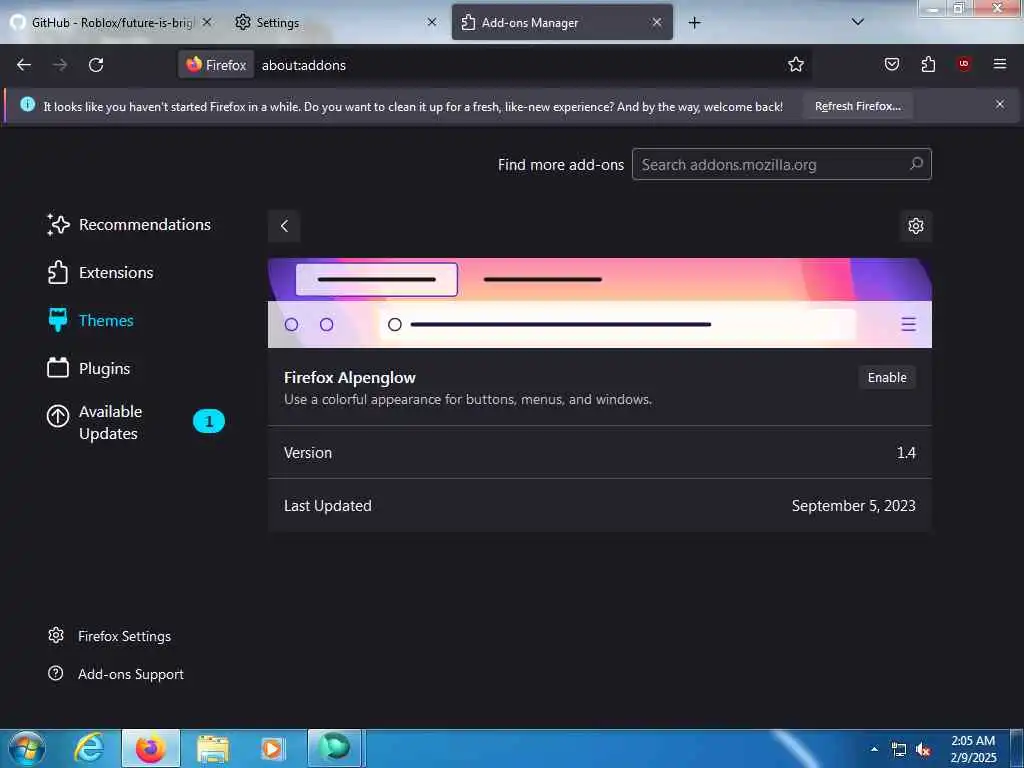The width and height of the screenshot is (1024, 768).
Task: Open the Firefox hamburger menu
Action: pyautogui.click(x=1000, y=64)
